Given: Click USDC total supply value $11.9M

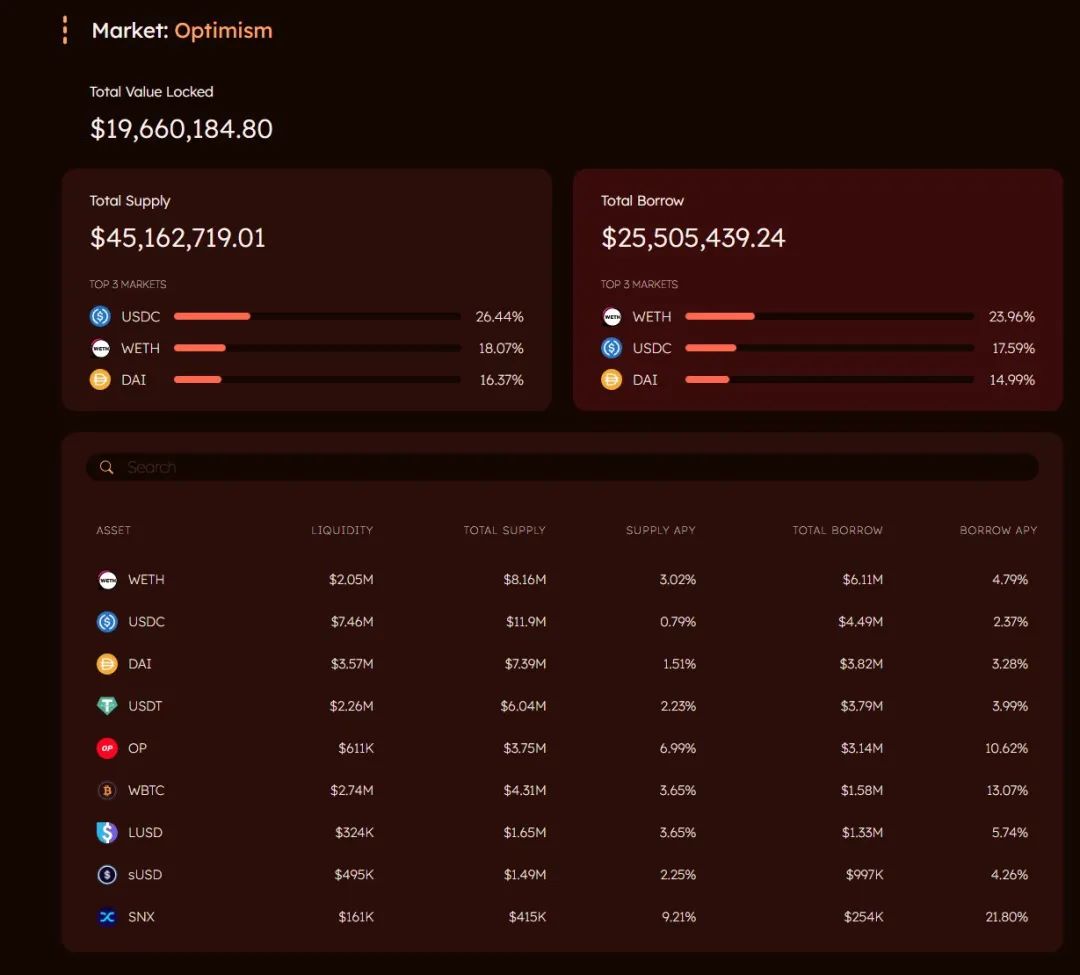Looking at the screenshot, I should [526, 622].
